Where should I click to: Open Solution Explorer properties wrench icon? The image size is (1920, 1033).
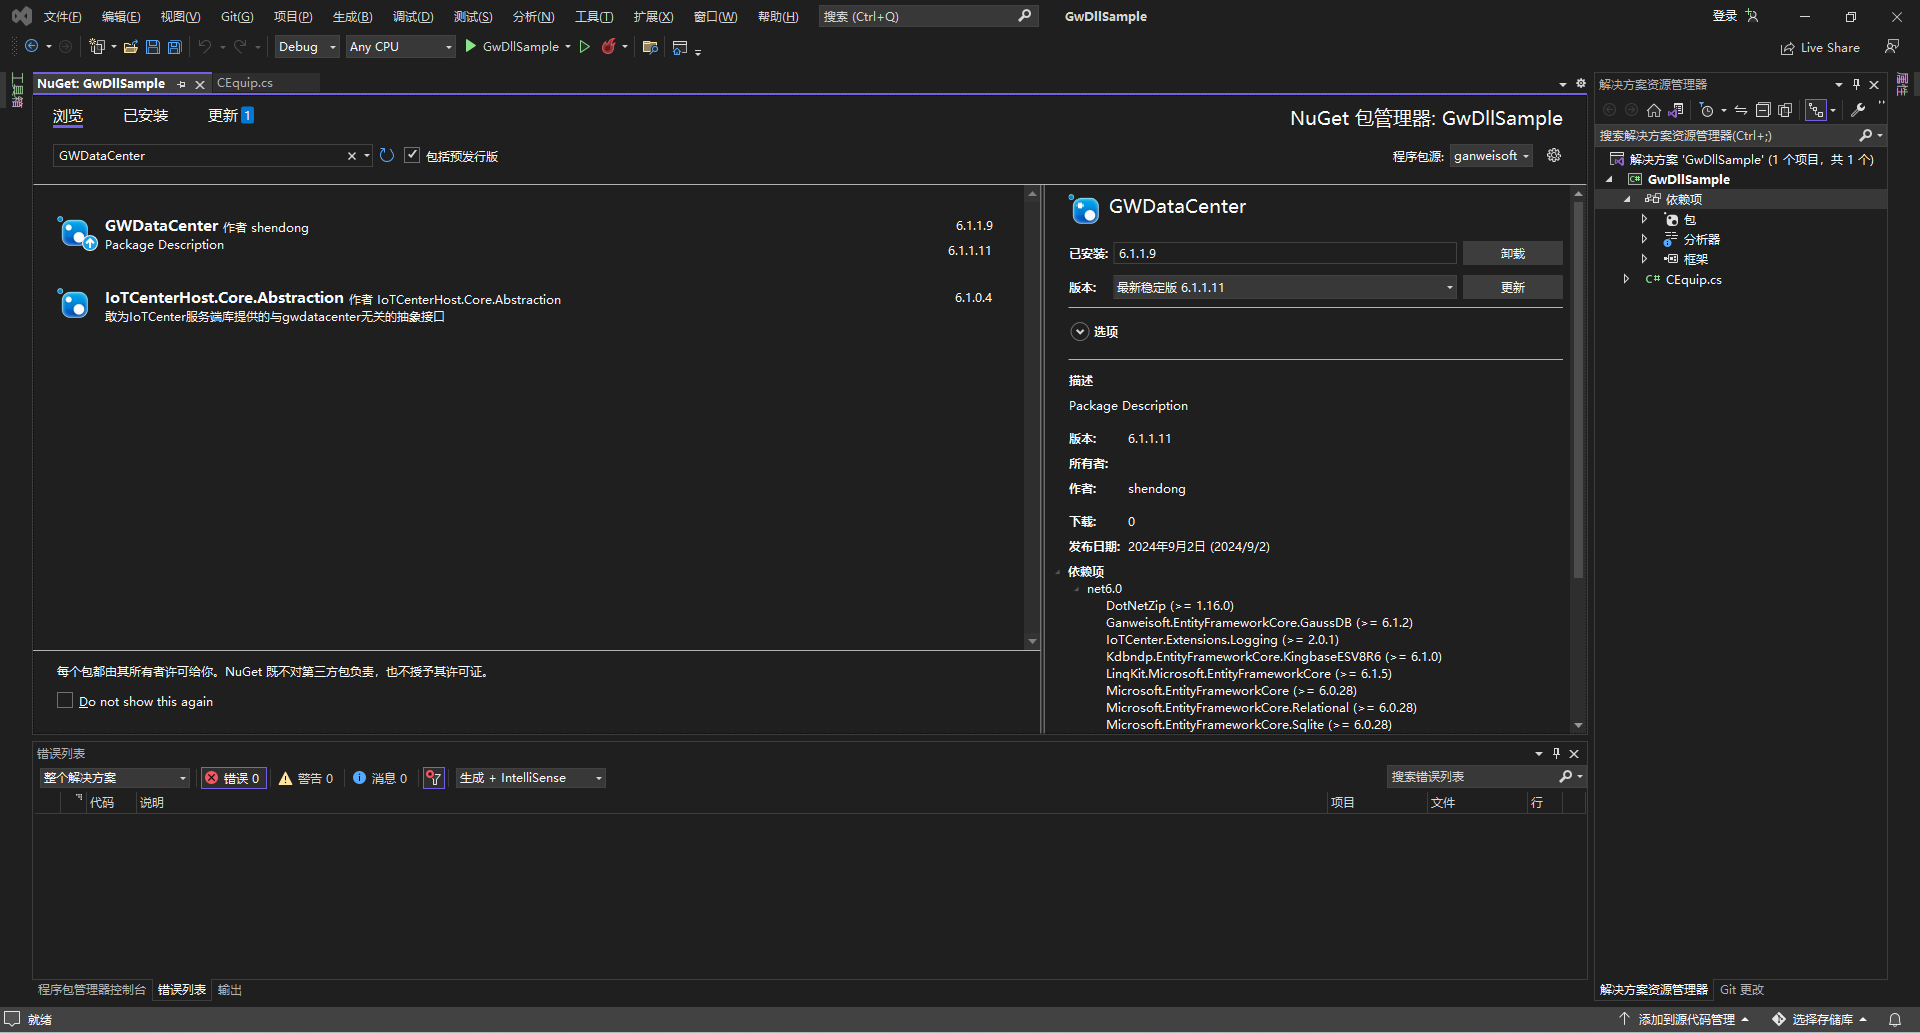(x=1858, y=110)
